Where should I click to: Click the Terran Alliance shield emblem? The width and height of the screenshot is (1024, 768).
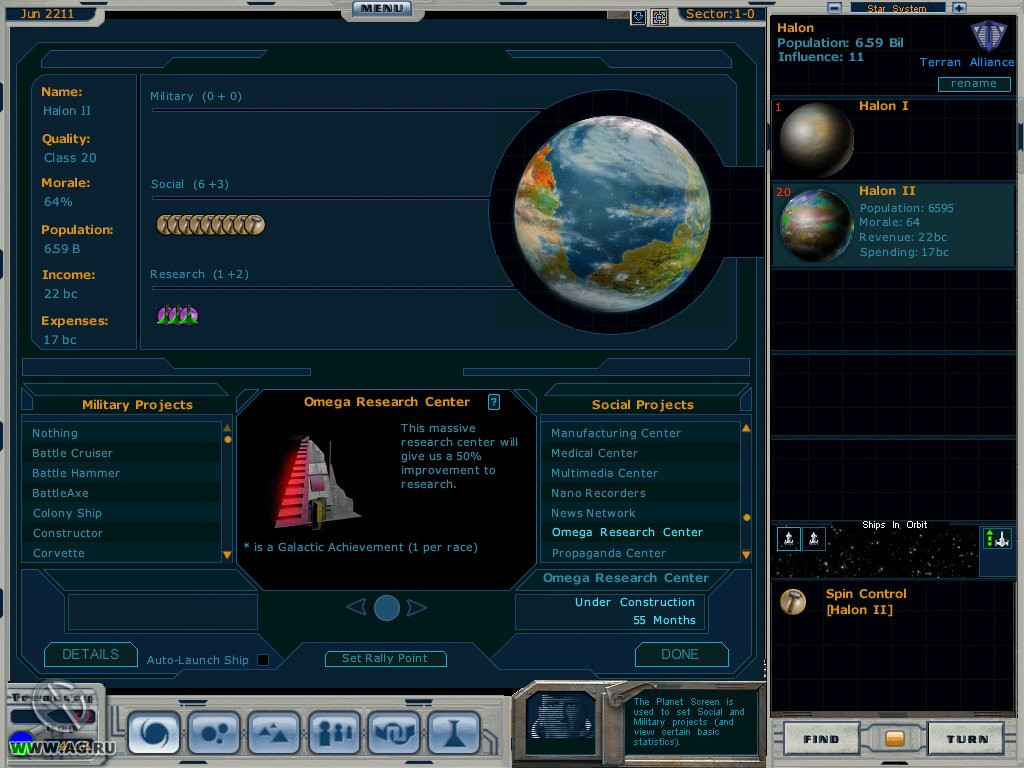click(989, 36)
